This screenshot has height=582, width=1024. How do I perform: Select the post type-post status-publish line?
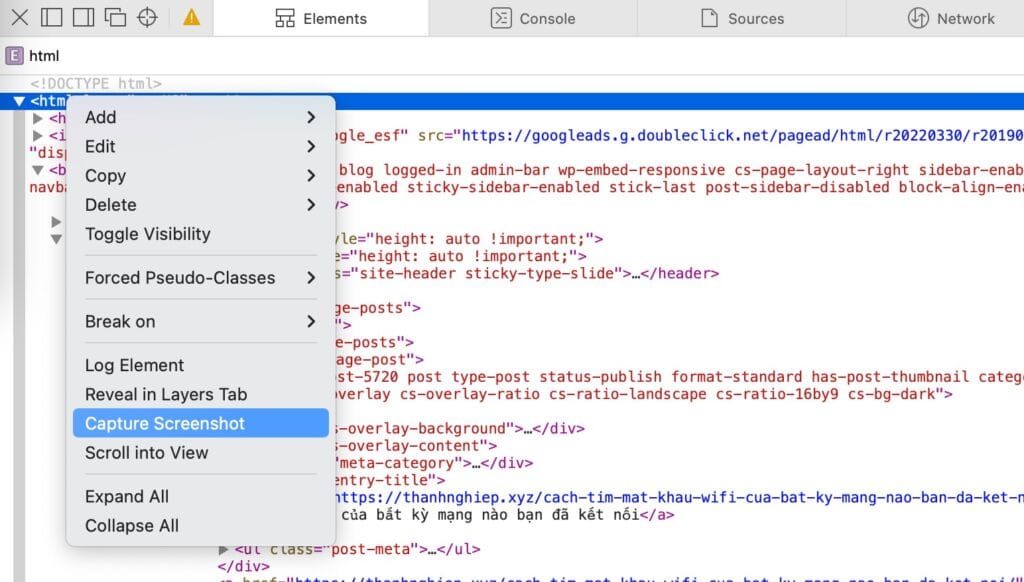pos(679,377)
